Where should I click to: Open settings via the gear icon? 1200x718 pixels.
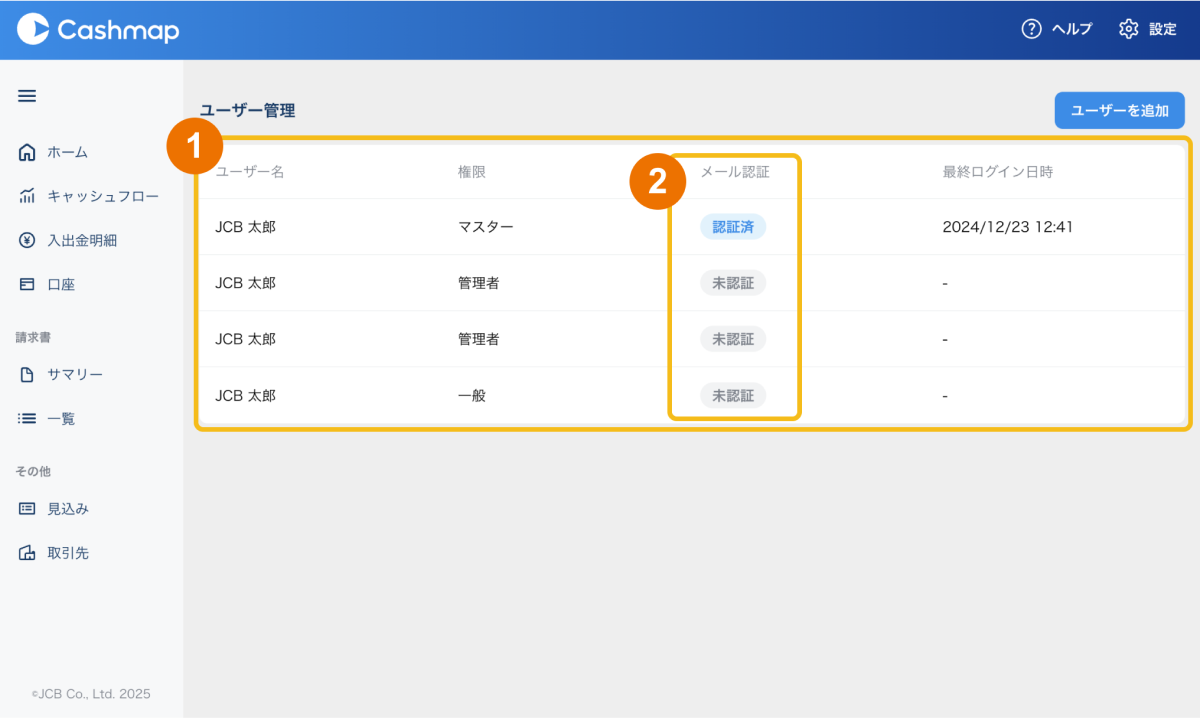[x=1129, y=29]
